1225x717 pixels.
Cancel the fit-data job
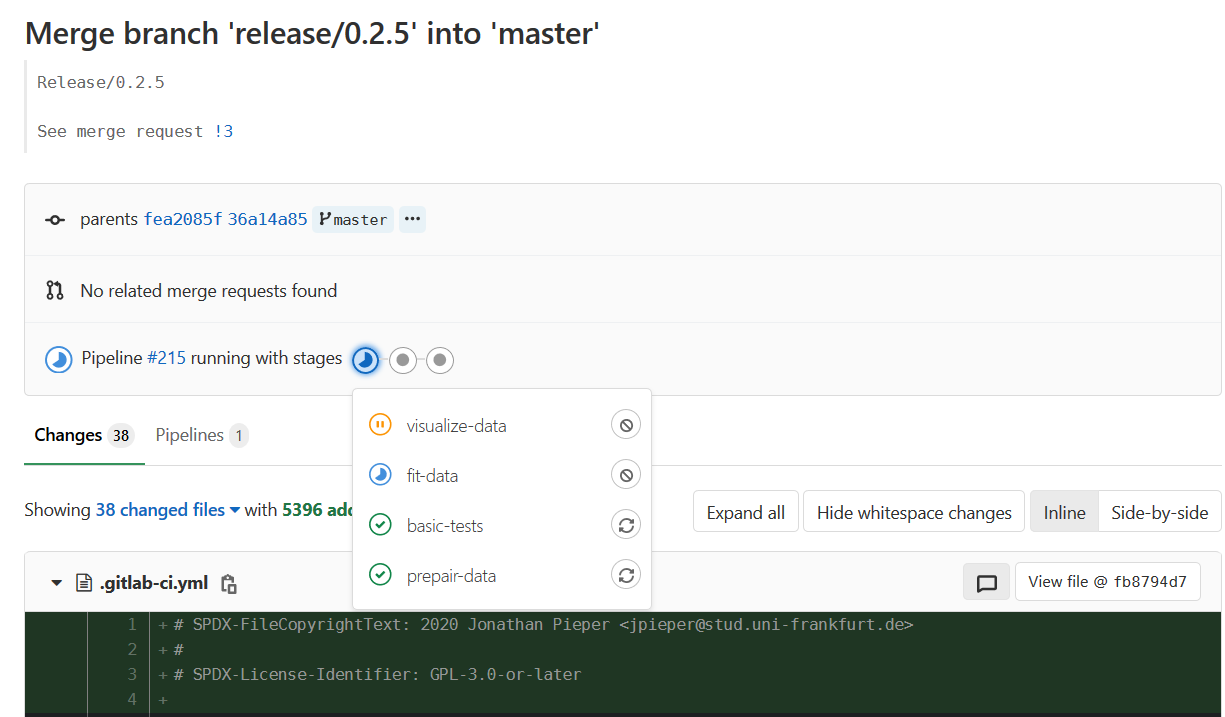coord(626,474)
